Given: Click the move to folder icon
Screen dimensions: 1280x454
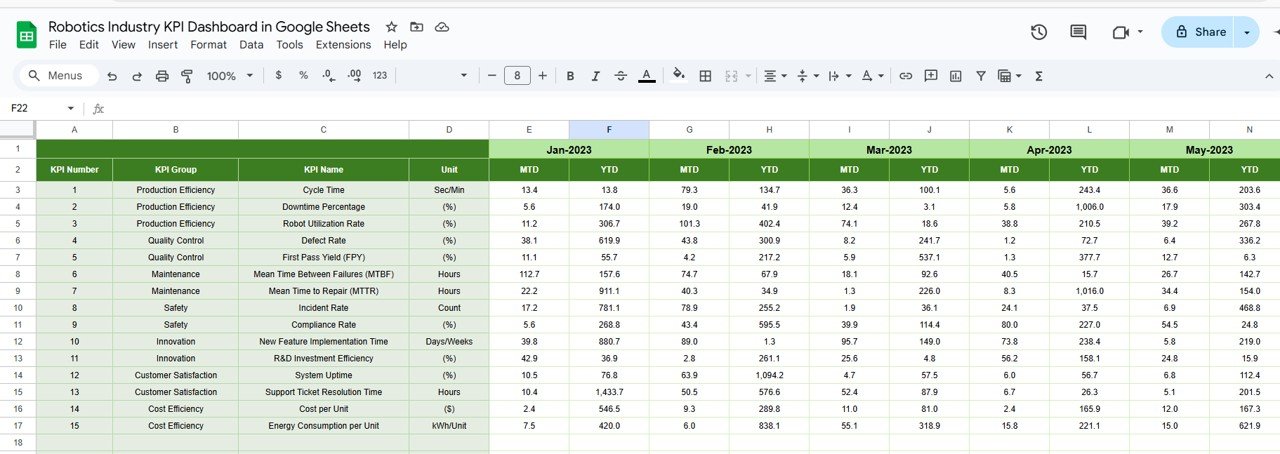Looking at the screenshot, I should click(416, 27).
